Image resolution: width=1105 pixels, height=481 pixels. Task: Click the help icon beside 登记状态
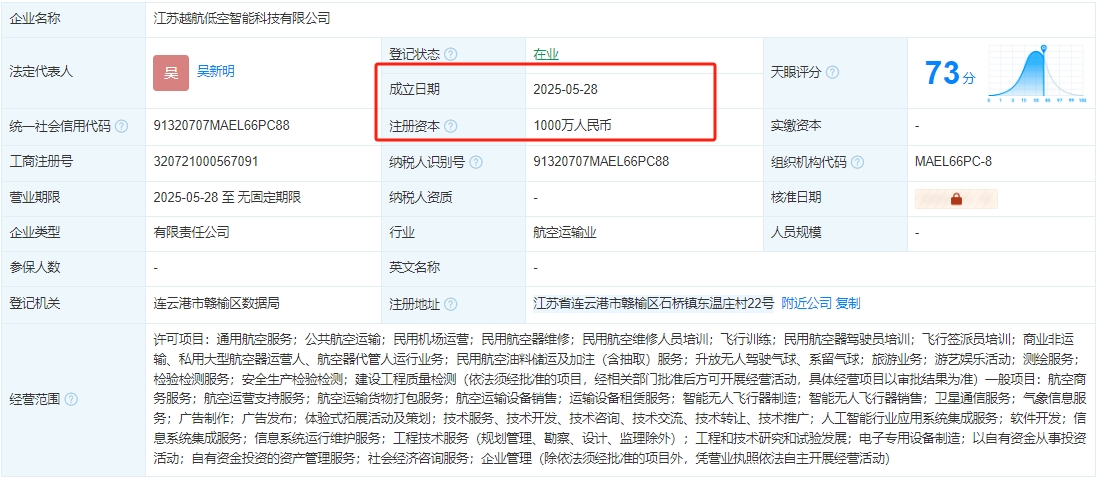pyautogui.click(x=451, y=54)
